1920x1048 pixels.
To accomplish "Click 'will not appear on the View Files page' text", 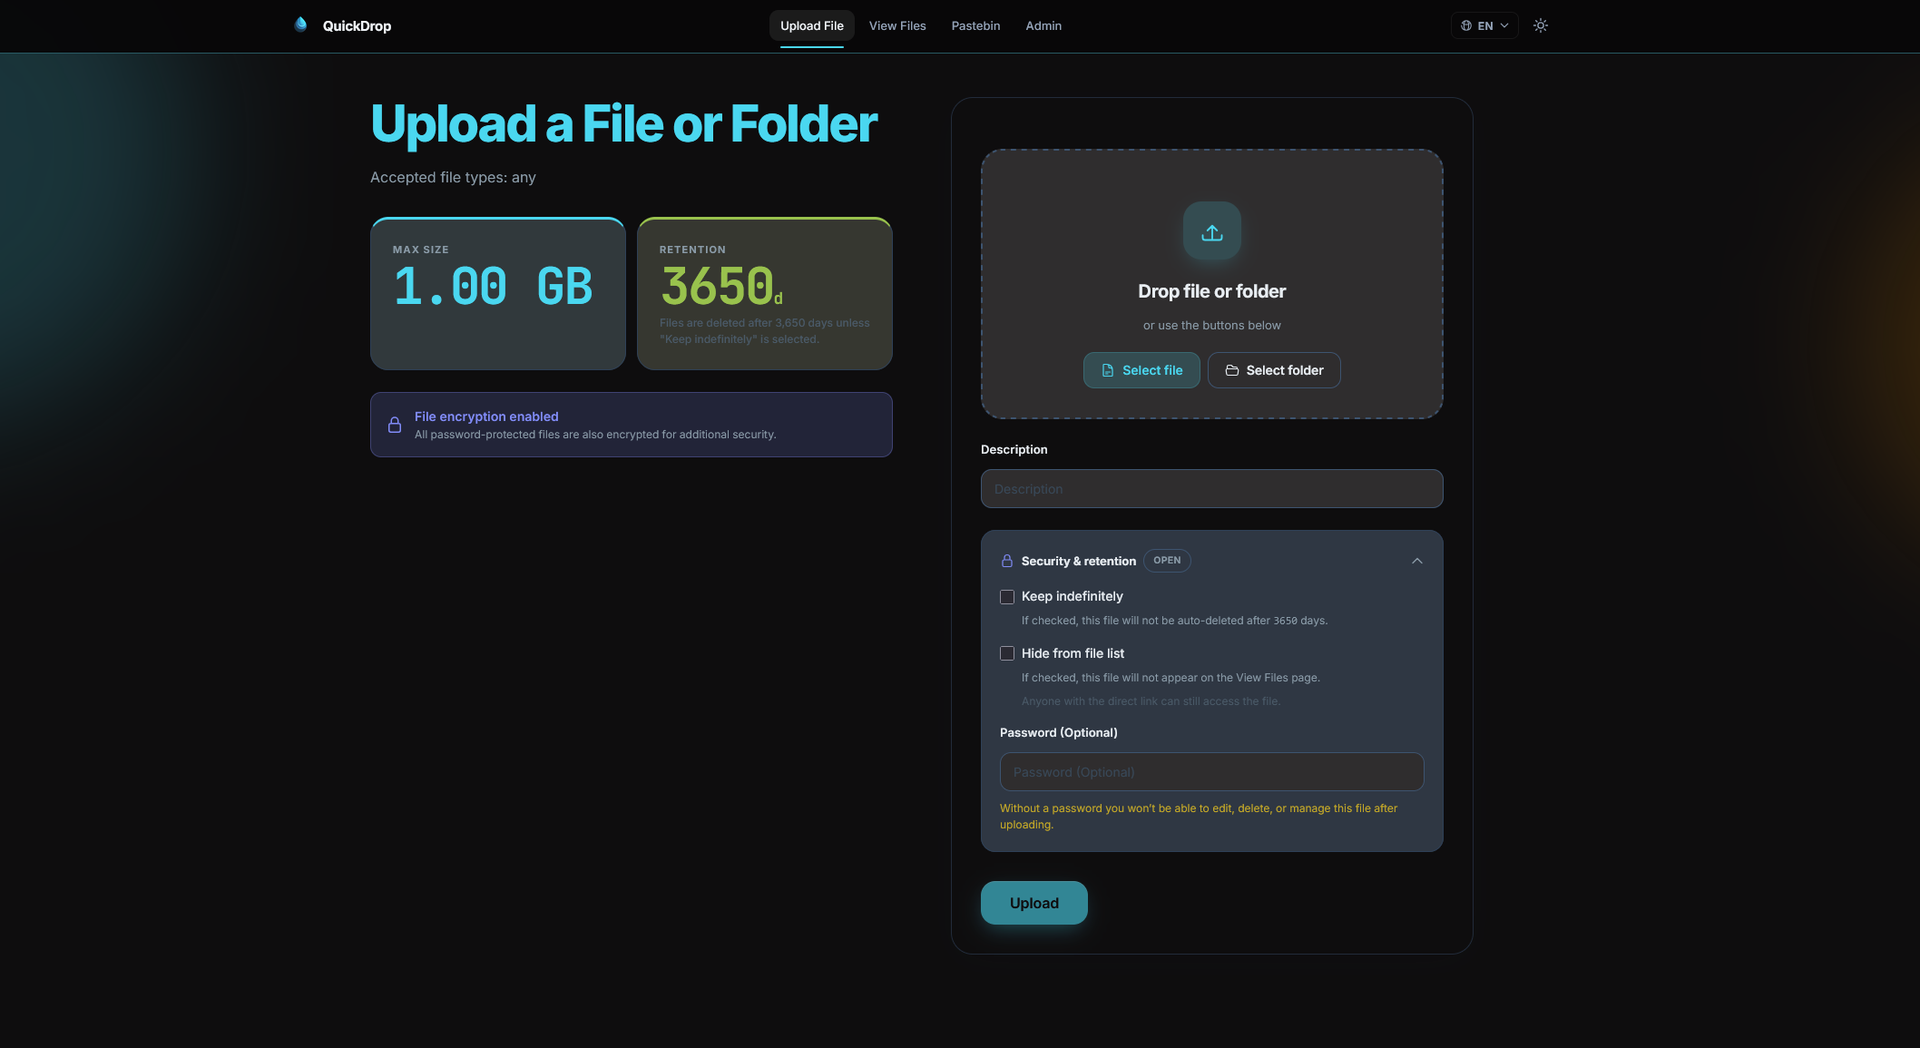I will coord(1171,678).
